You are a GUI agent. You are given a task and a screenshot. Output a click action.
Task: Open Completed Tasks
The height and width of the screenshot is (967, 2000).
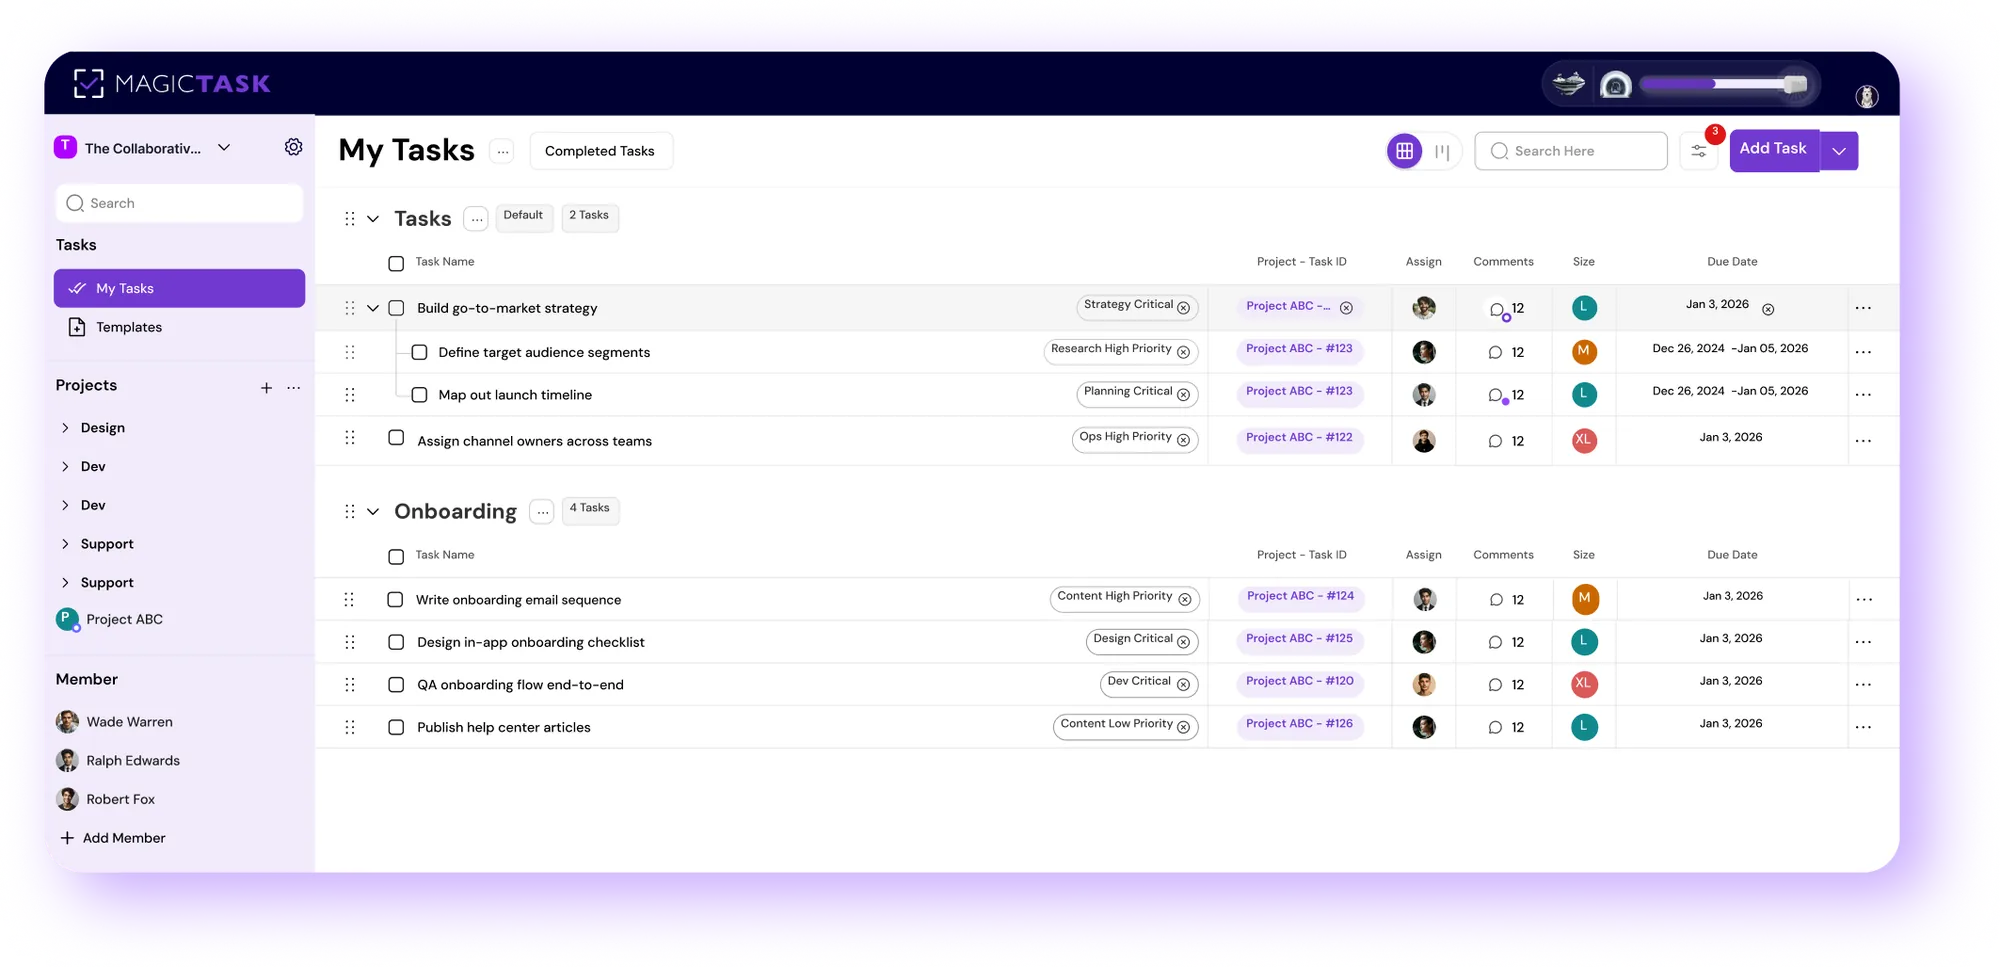pos(600,151)
